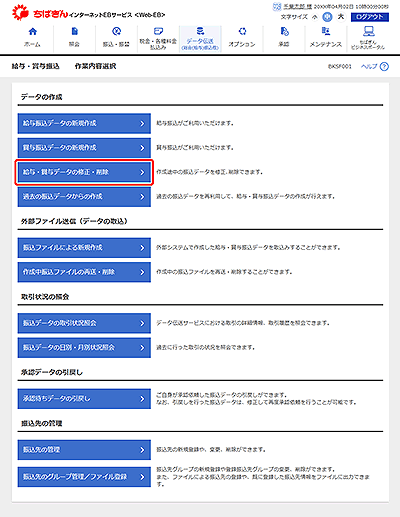Go to the ホーム home icon
The image size is (400, 517).
33,32
